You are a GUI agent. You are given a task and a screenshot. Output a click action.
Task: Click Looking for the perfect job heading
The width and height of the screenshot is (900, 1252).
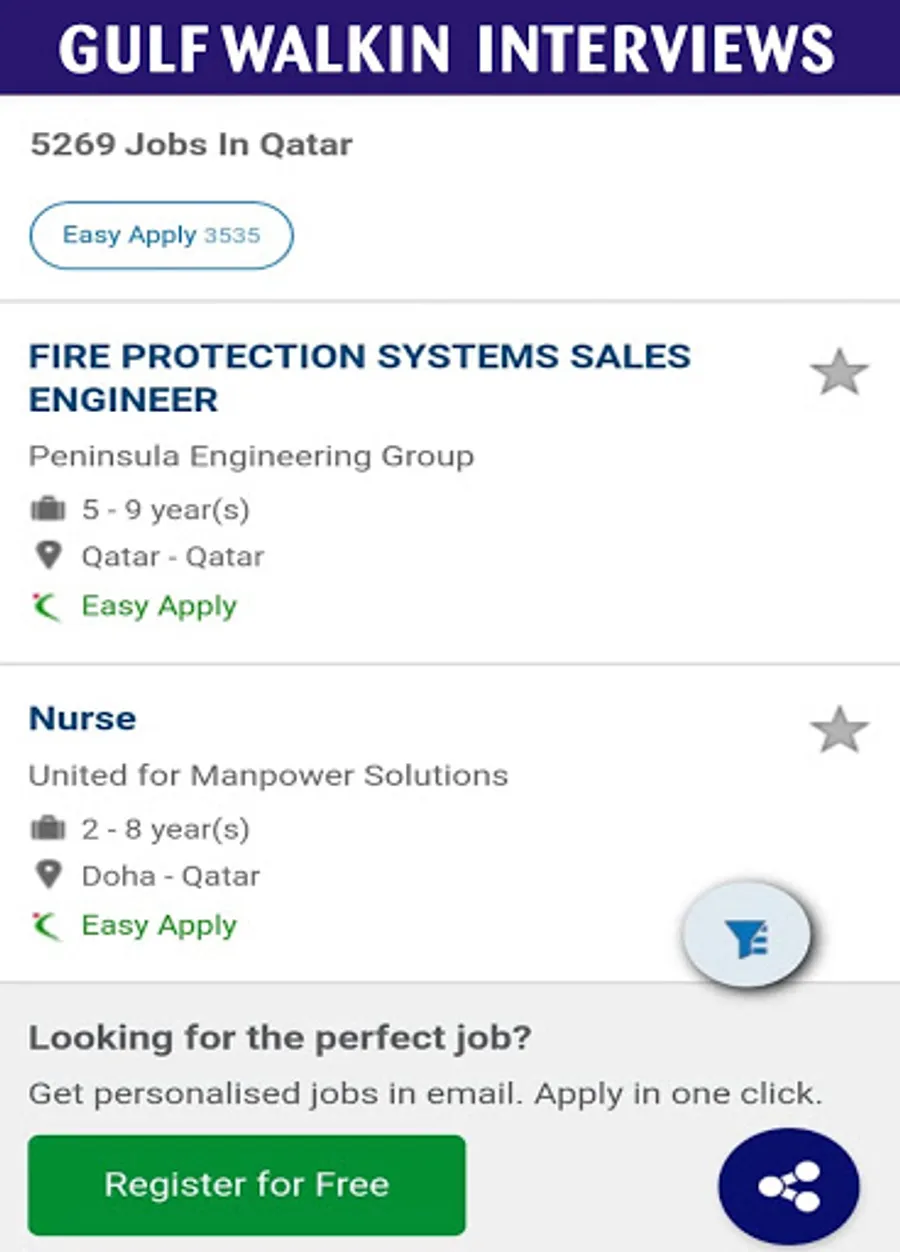tap(279, 1038)
